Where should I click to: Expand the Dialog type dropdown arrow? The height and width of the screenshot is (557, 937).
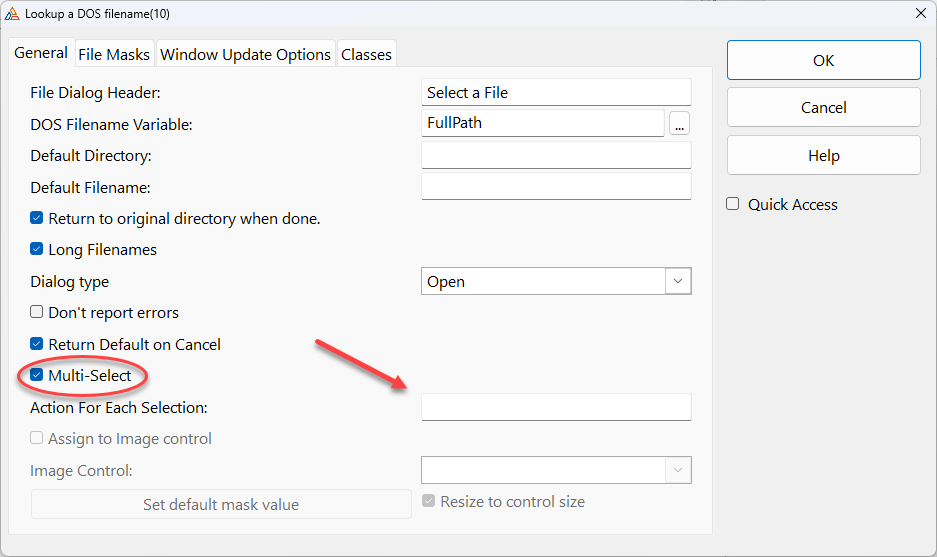(x=678, y=281)
